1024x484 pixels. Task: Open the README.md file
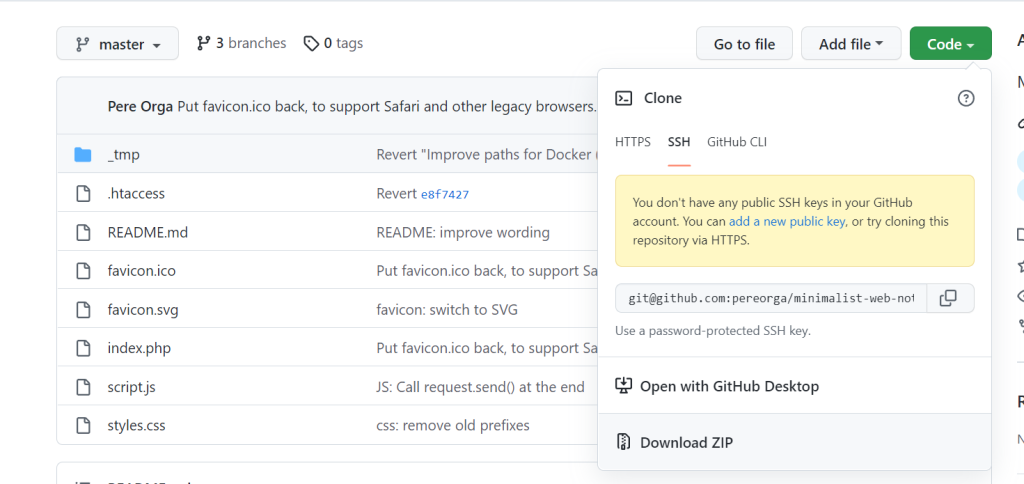coord(147,232)
